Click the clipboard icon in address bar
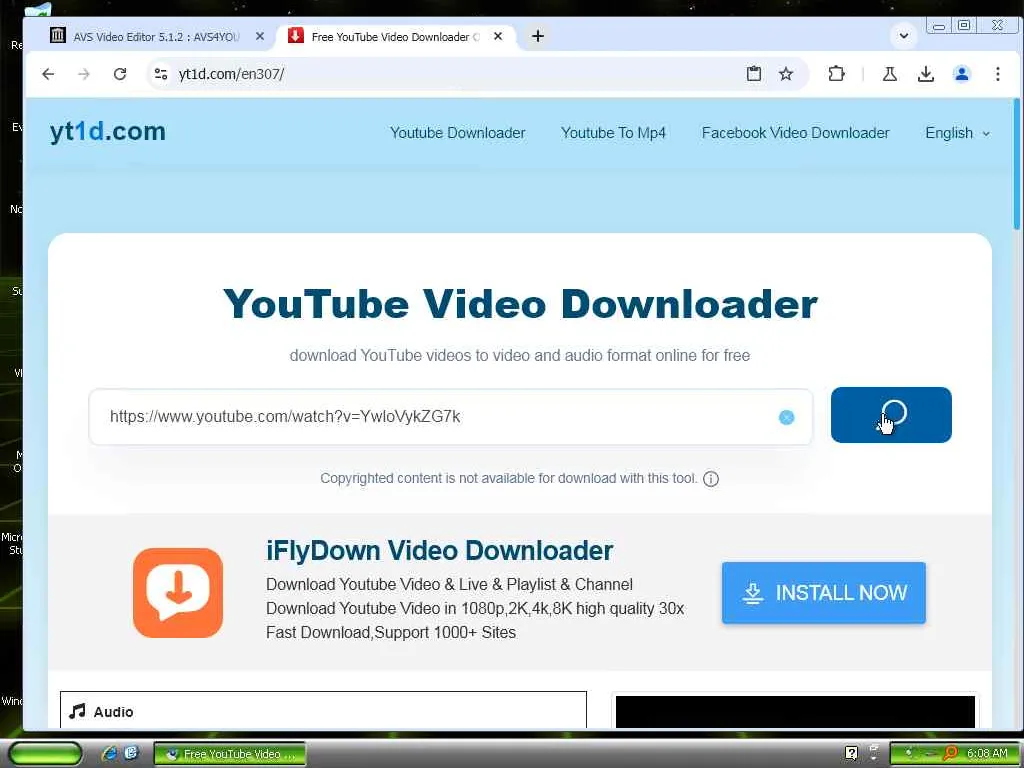The height and width of the screenshot is (768, 1024). [754, 74]
